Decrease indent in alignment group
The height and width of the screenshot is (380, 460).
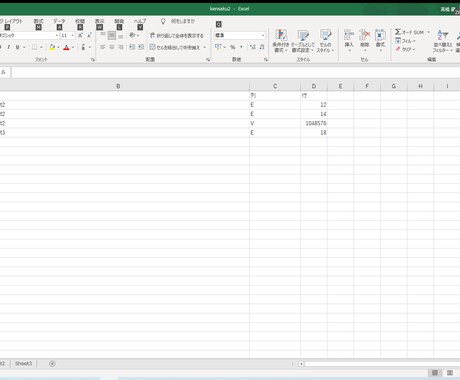point(132,47)
